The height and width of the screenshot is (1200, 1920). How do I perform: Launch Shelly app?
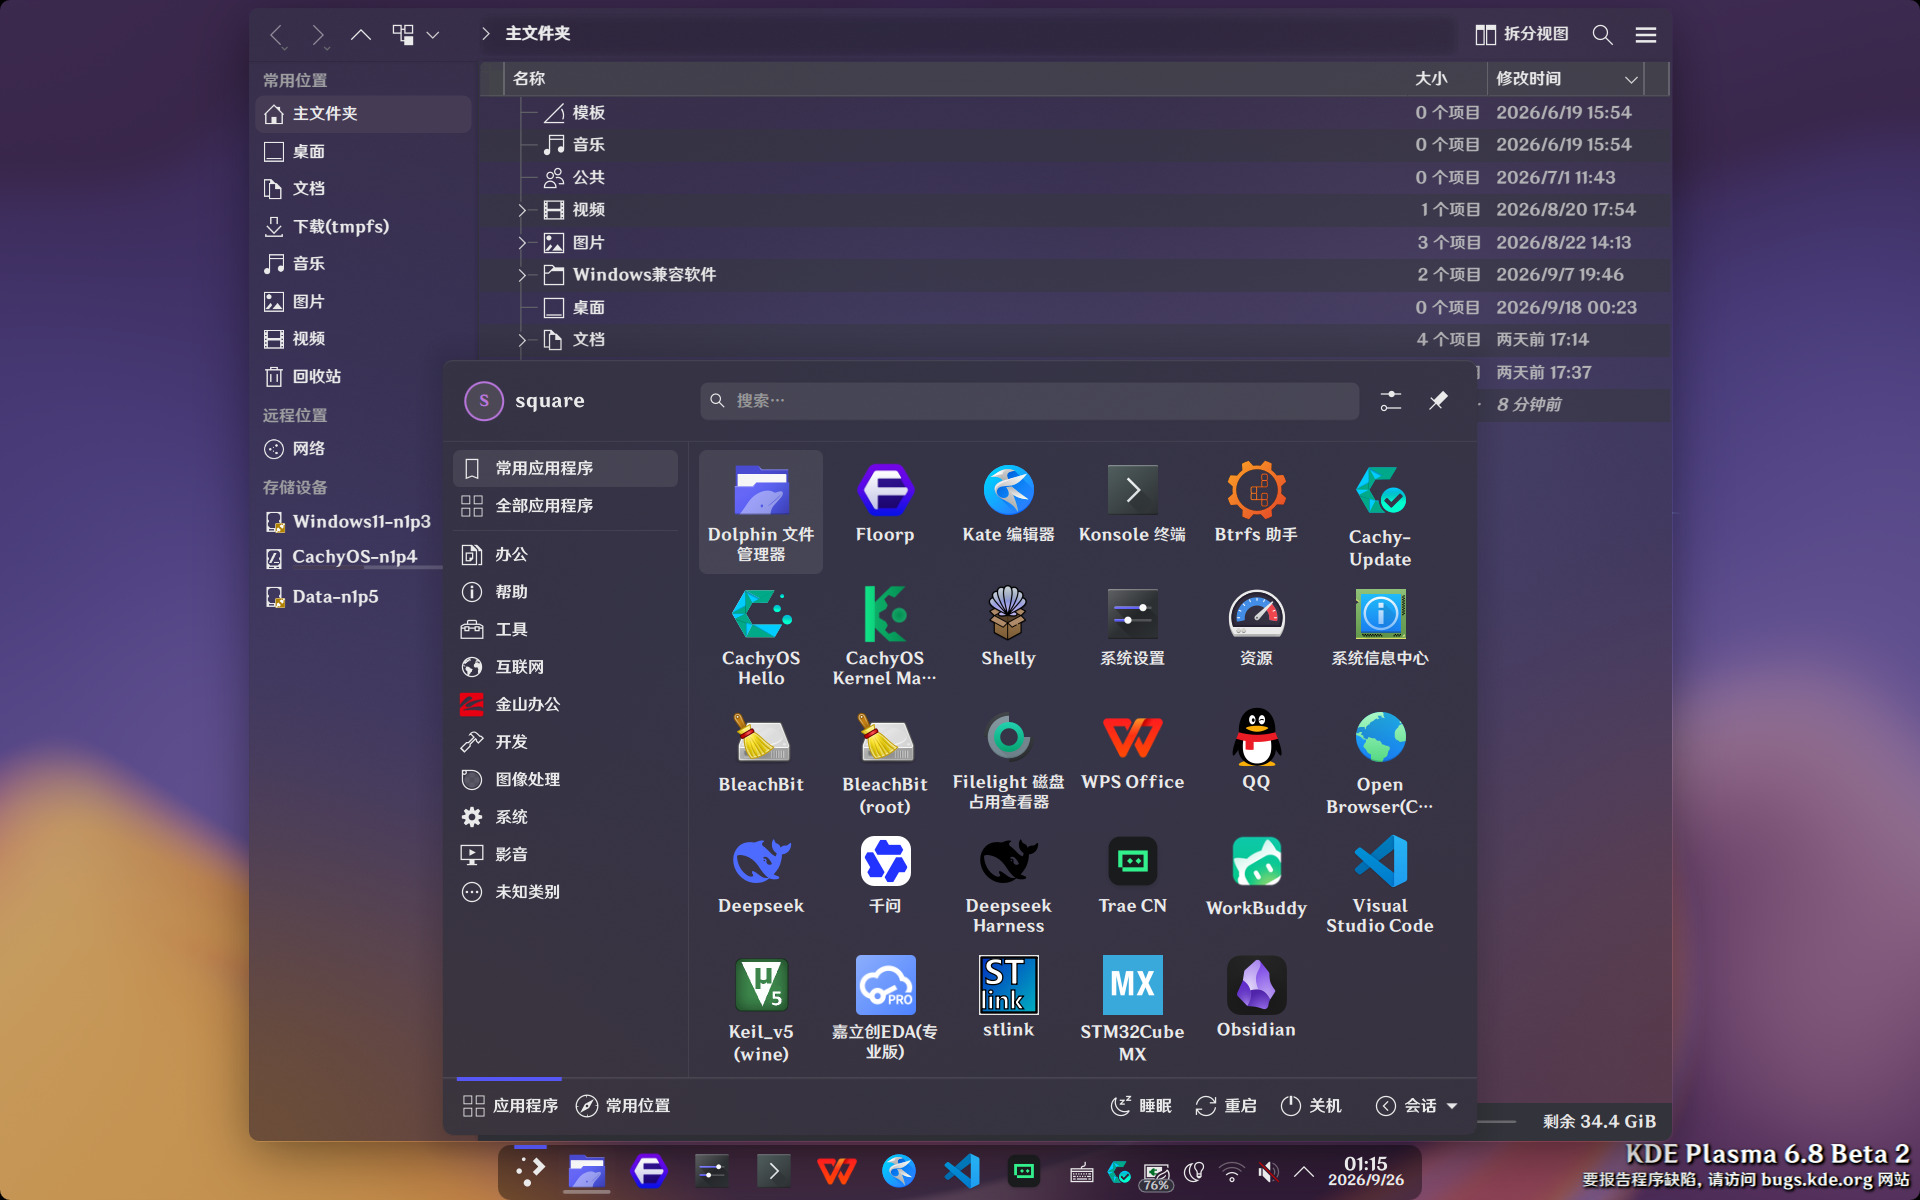[x=1008, y=628]
